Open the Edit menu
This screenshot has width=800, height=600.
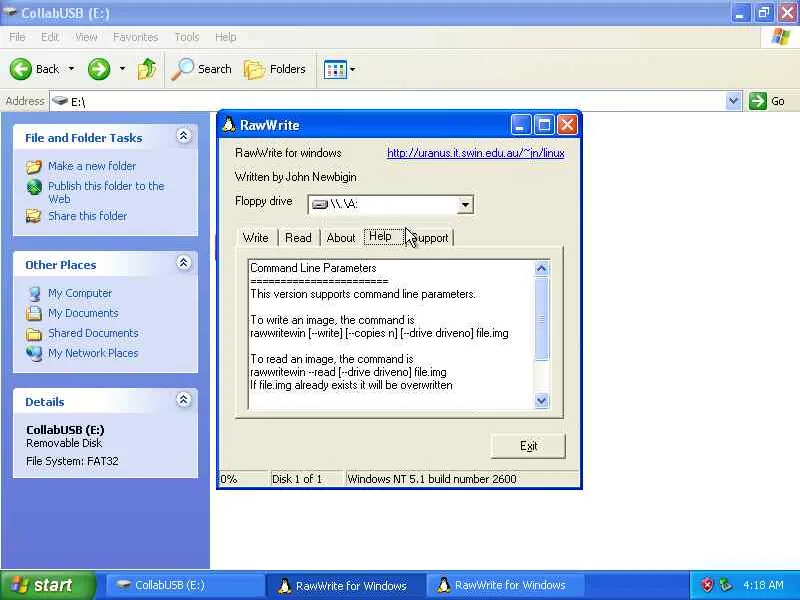click(49, 37)
